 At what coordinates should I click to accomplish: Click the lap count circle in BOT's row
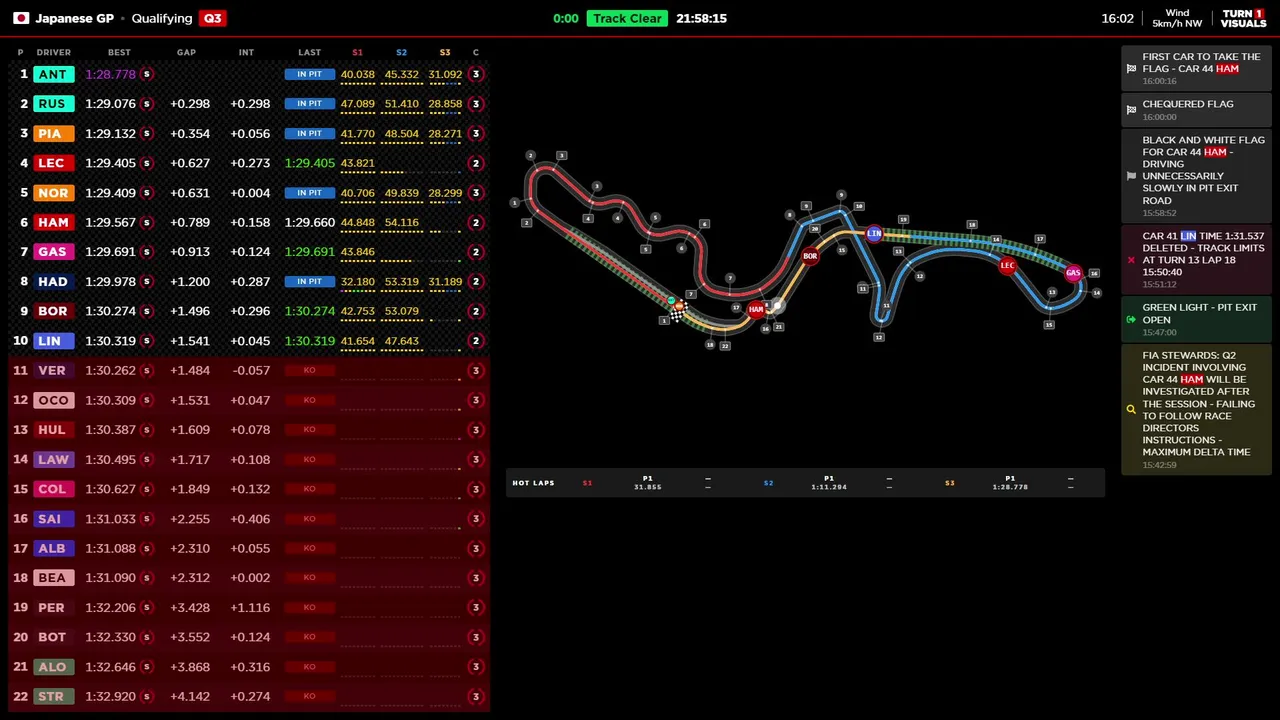coord(476,637)
